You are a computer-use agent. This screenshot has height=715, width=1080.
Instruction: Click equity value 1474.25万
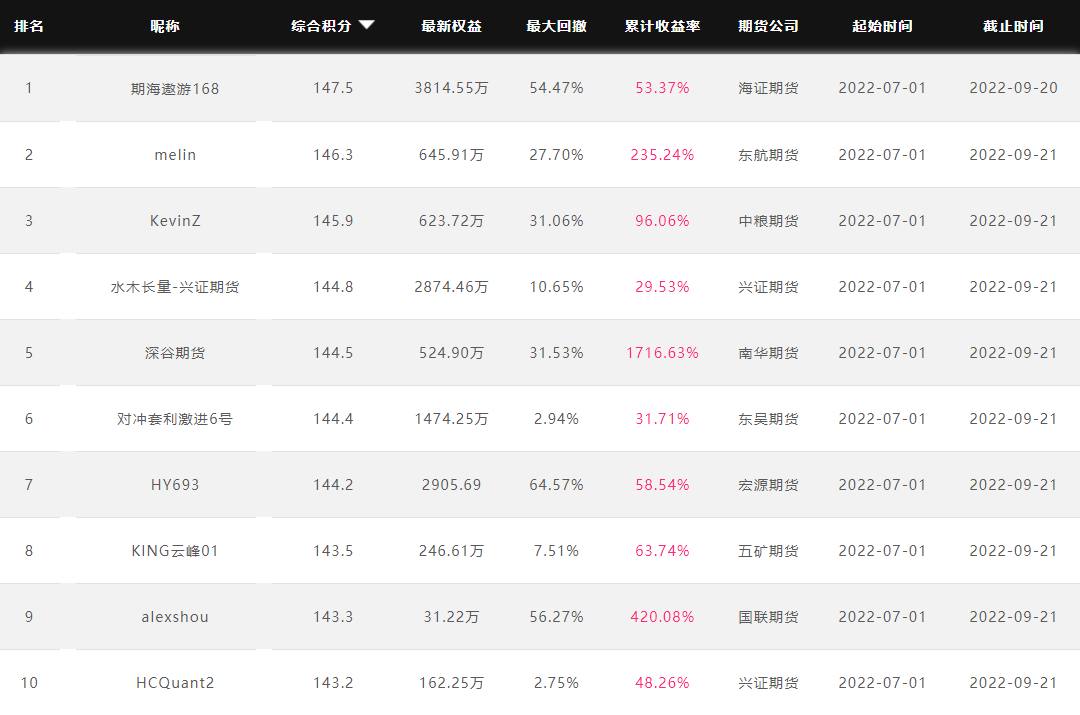[x=452, y=419]
